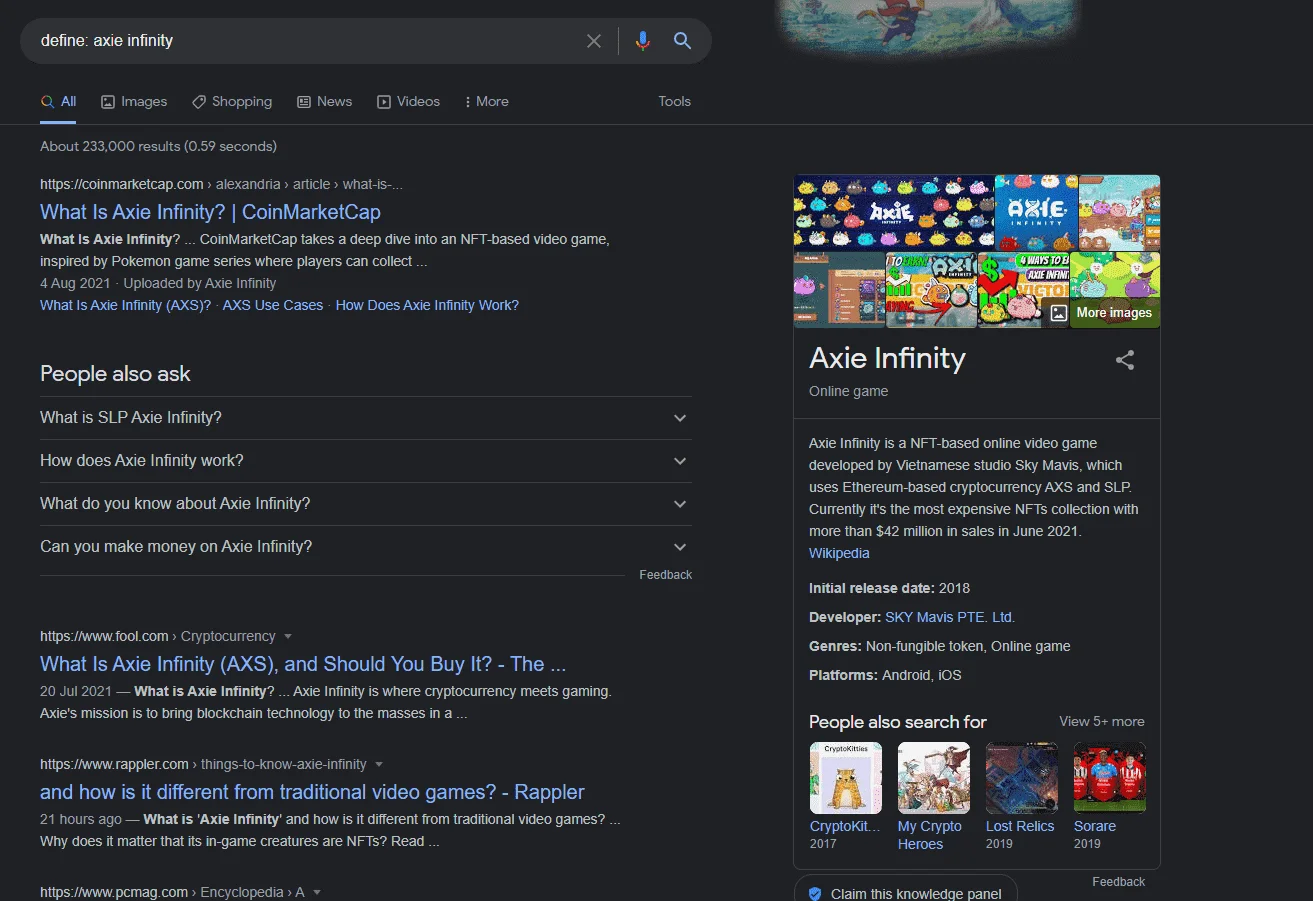The height and width of the screenshot is (901, 1313).
Task: Expand 'What do you know about Axie Infinity?'
Action: [366, 504]
